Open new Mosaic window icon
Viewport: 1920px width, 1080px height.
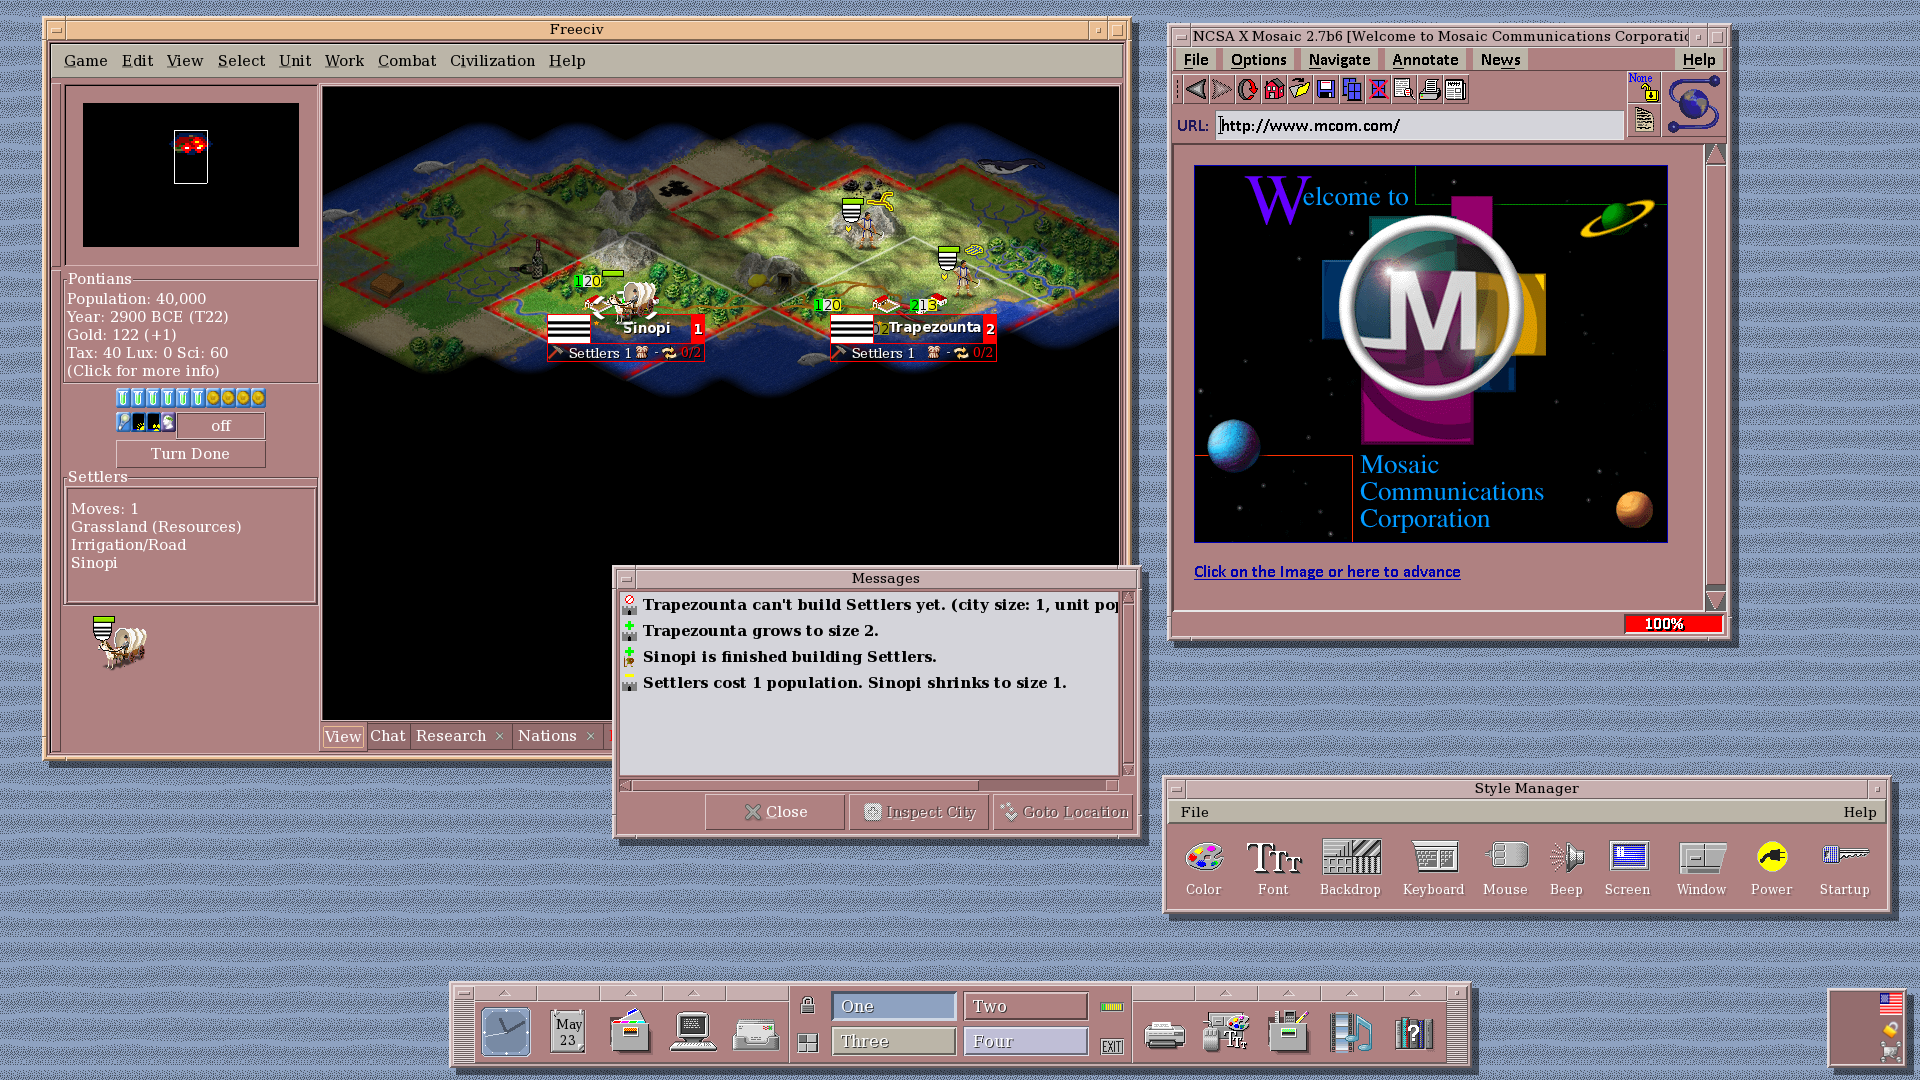(1352, 90)
